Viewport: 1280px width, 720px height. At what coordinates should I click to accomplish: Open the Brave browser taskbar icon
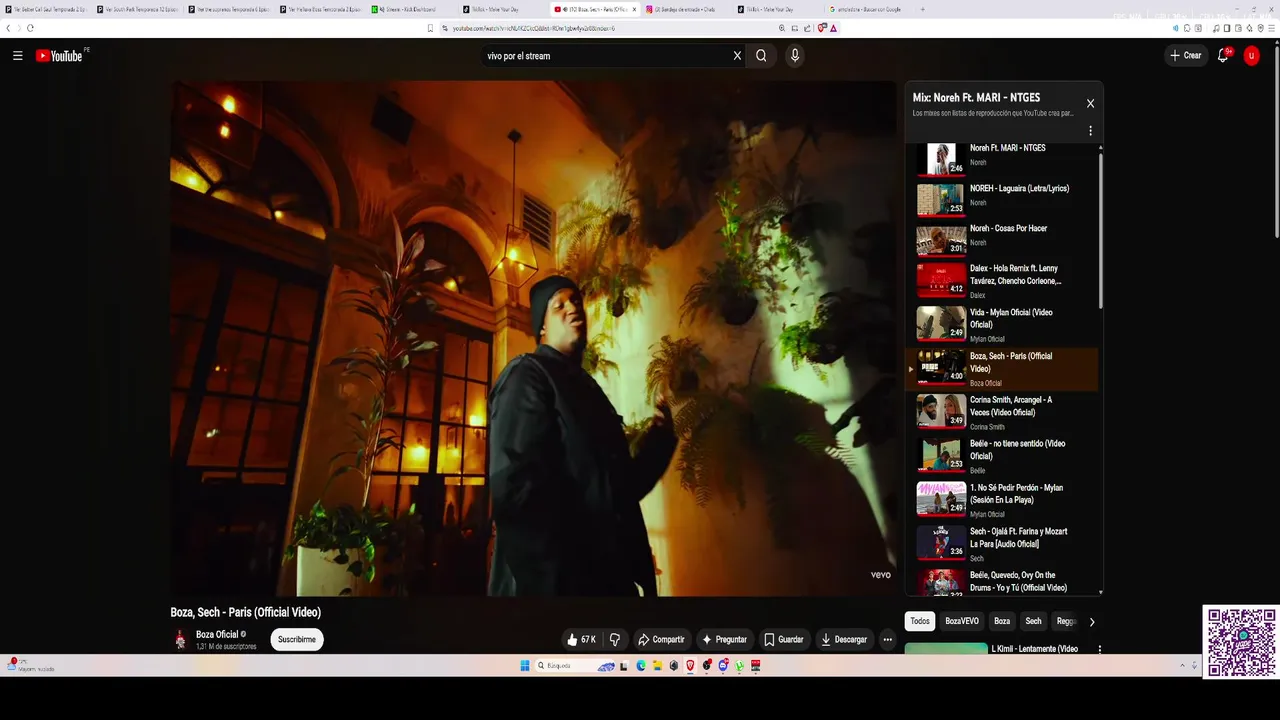pos(690,665)
